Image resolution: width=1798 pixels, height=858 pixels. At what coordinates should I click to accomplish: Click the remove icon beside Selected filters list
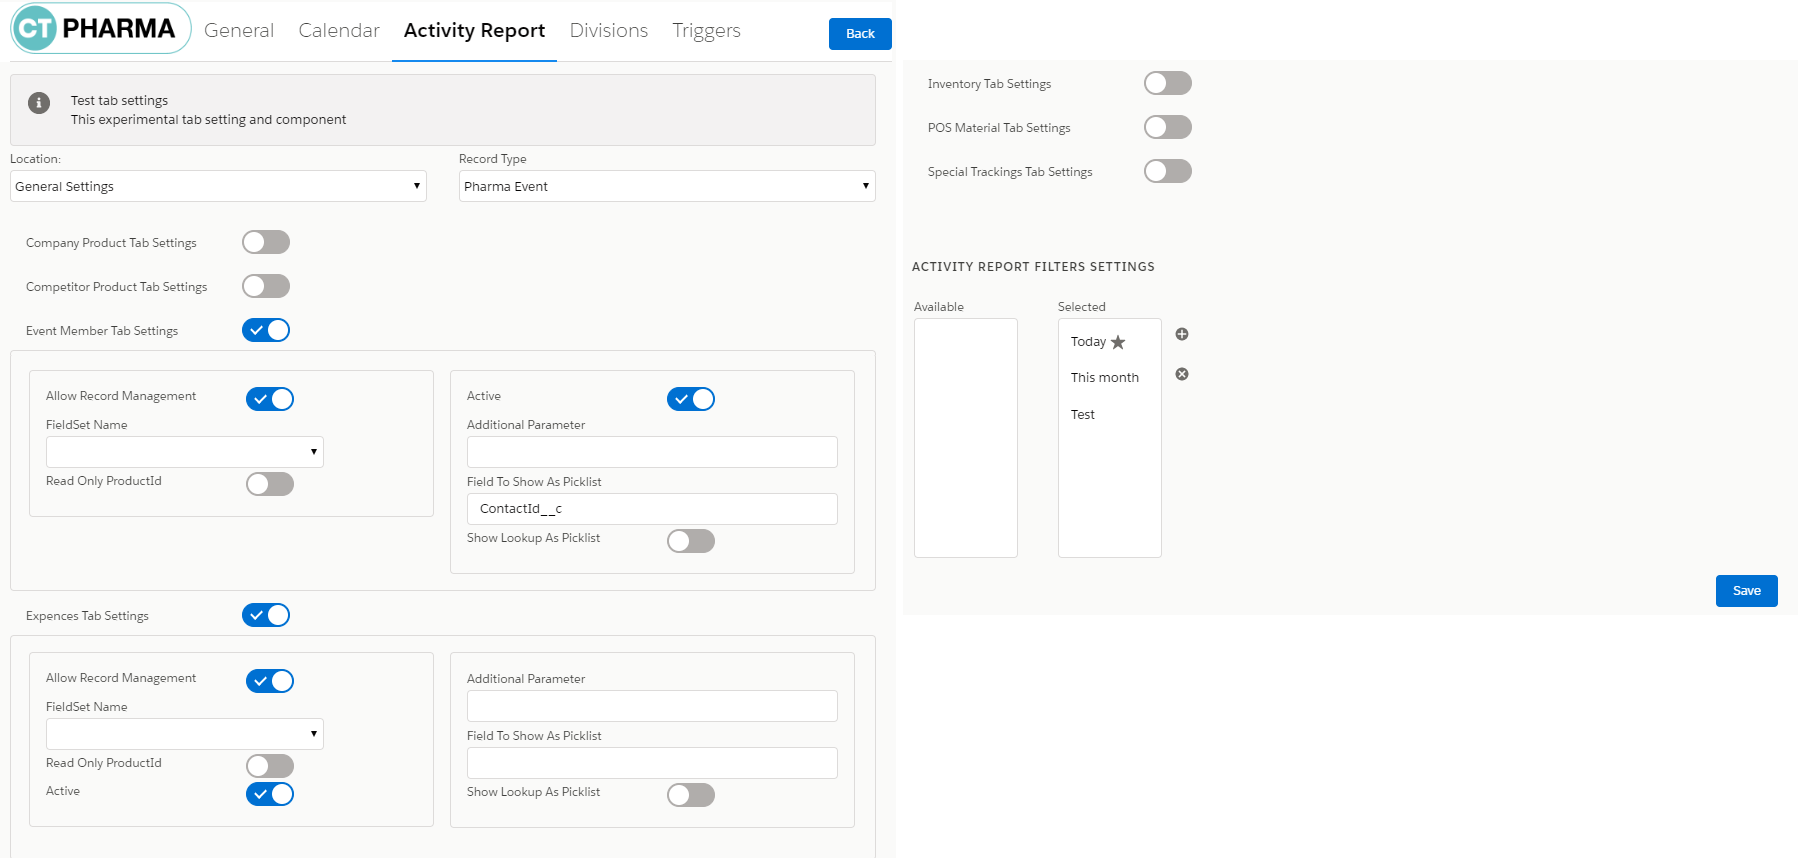(x=1181, y=374)
